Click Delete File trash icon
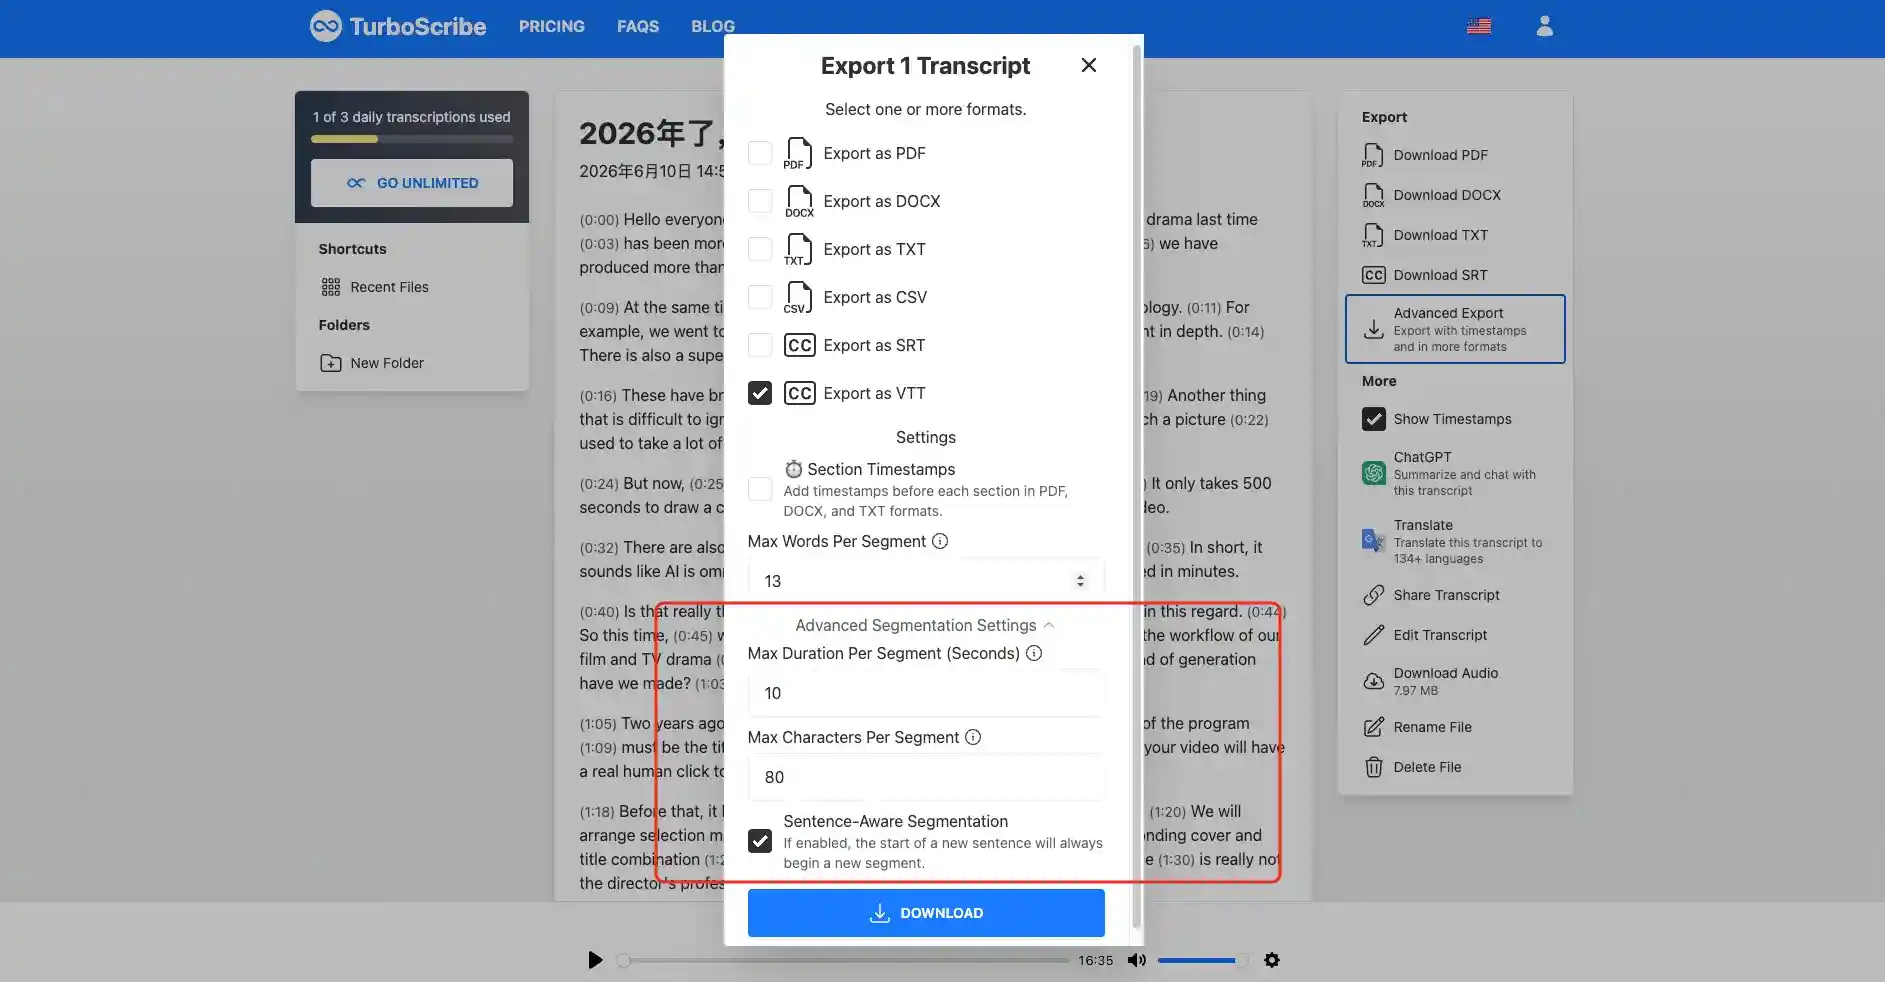1885x982 pixels. (x=1374, y=767)
